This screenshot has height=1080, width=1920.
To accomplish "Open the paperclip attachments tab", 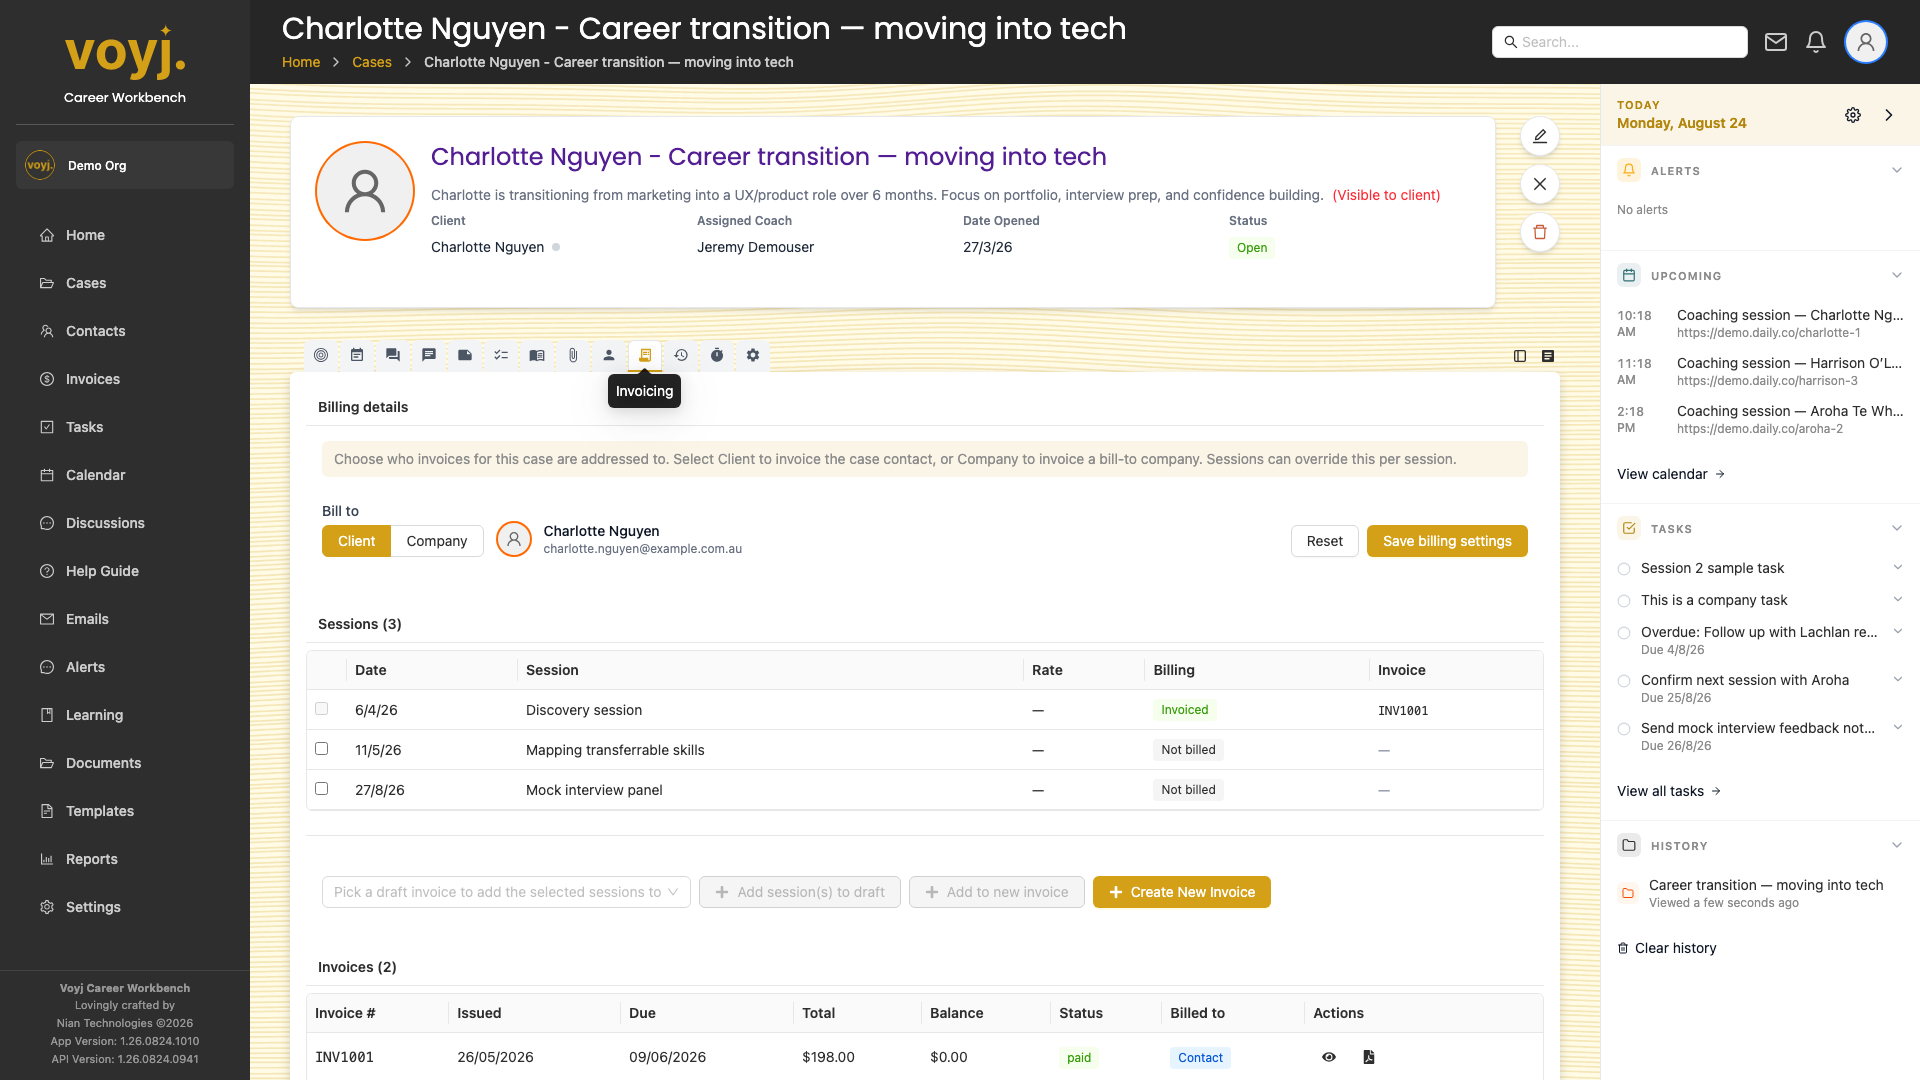I will (573, 355).
